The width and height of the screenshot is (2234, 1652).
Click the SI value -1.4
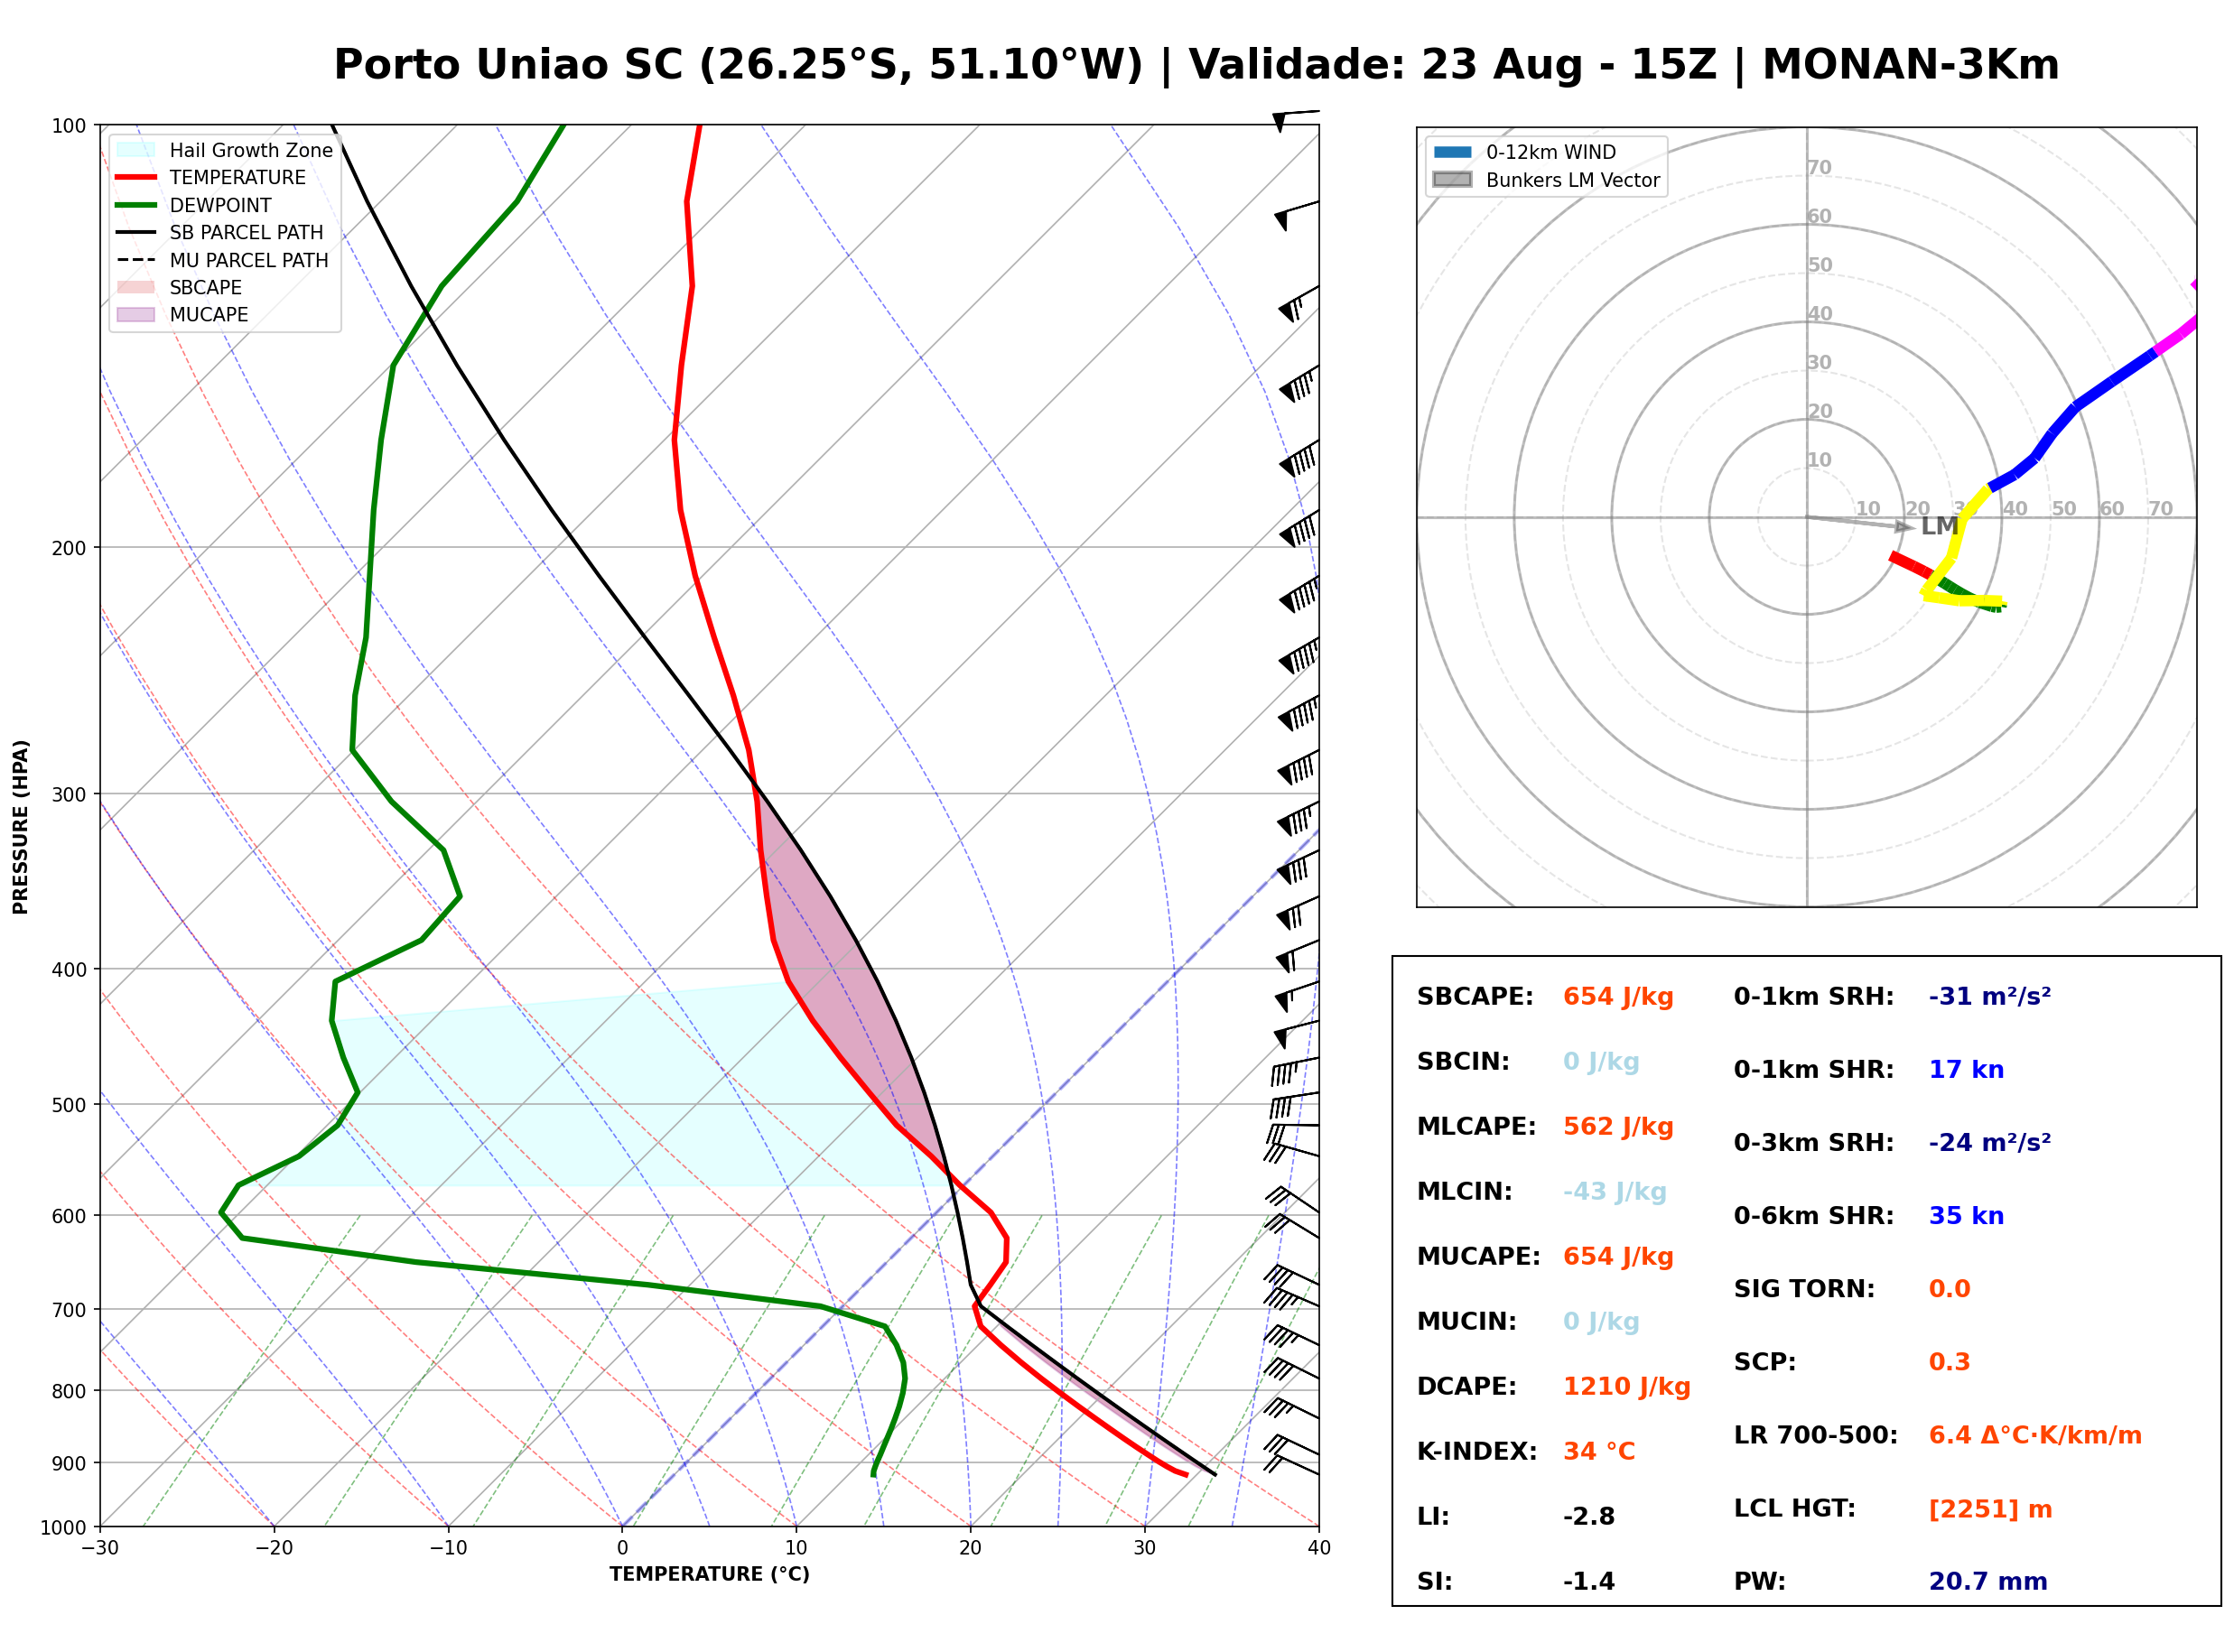tap(1590, 1582)
